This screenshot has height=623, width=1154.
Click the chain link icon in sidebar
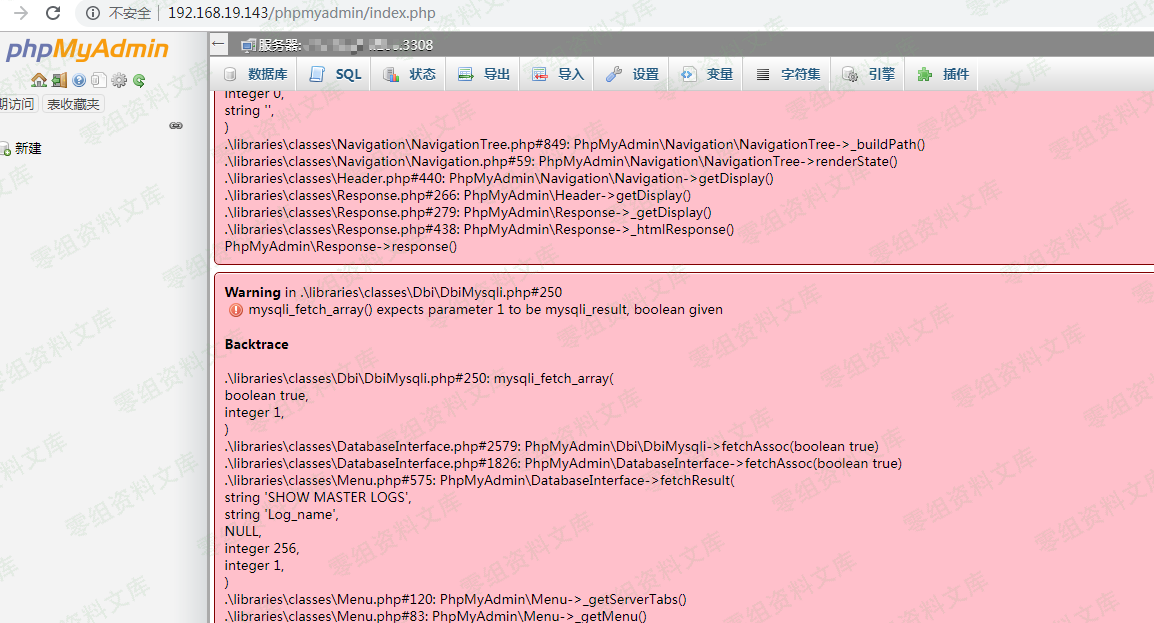click(176, 125)
